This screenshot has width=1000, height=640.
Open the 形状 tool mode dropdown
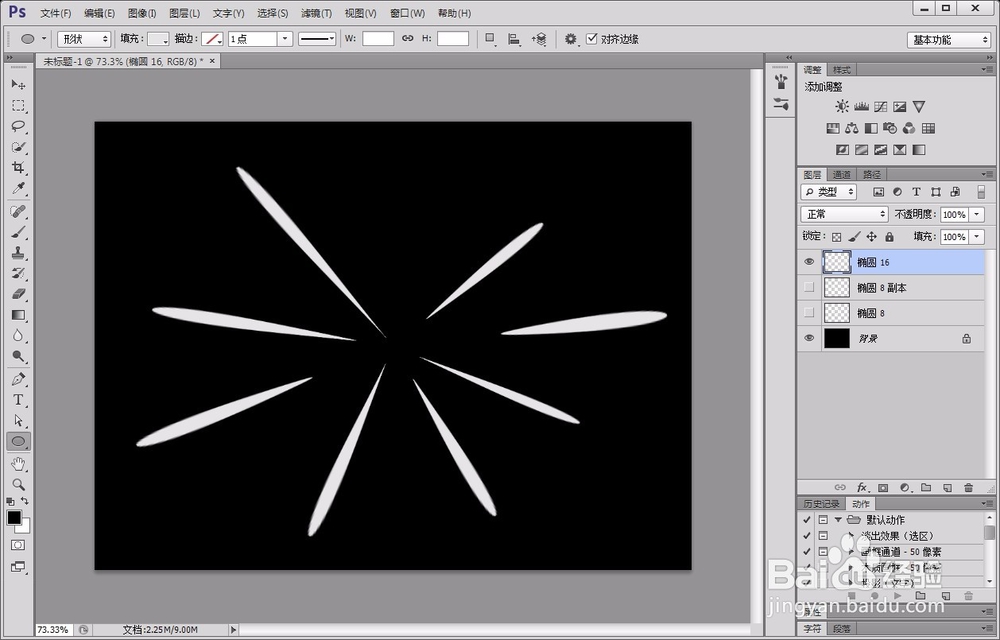click(x=84, y=39)
